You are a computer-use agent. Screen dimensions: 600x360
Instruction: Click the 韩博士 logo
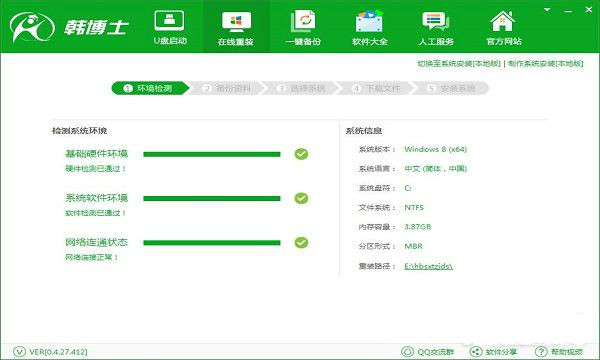tap(69, 27)
